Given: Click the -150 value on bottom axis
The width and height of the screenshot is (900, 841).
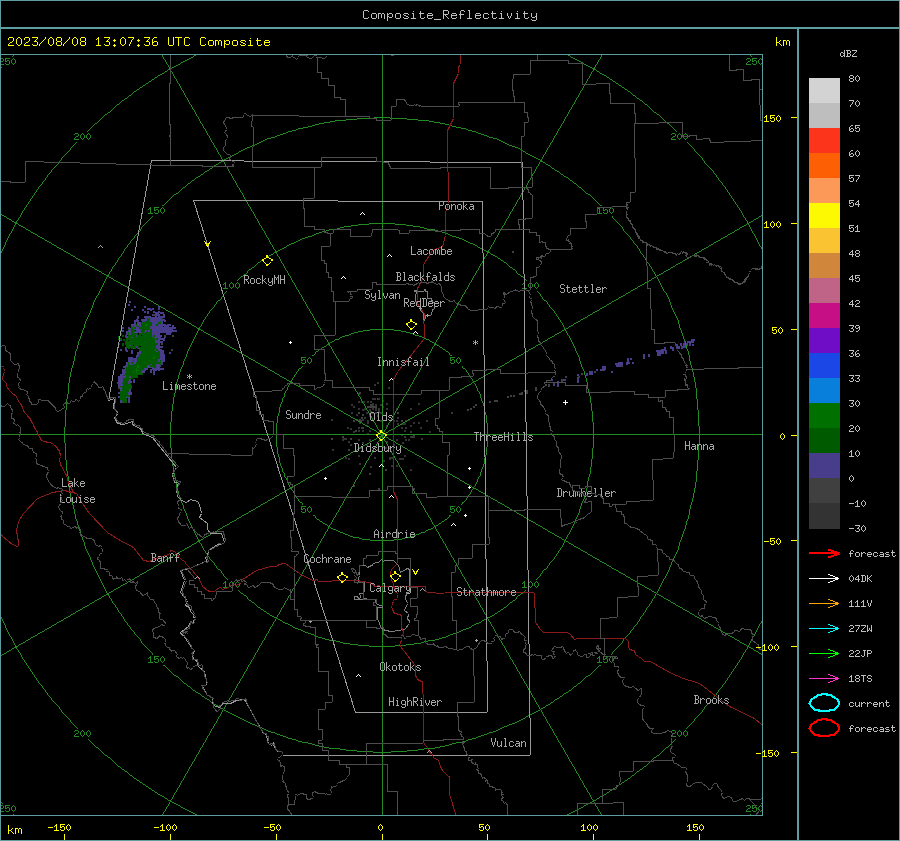Looking at the screenshot, I should click(x=59, y=827).
